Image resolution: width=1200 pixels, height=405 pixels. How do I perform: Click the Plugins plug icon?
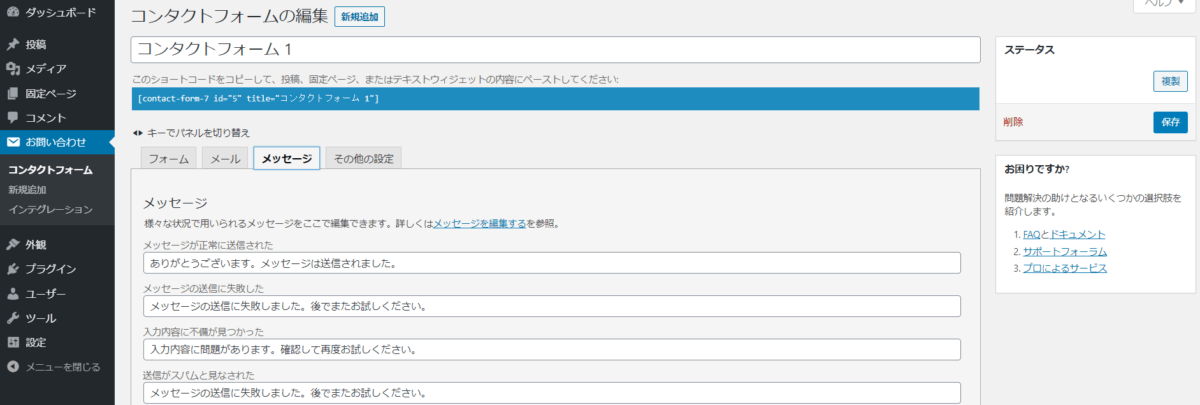[x=13, y=269]
